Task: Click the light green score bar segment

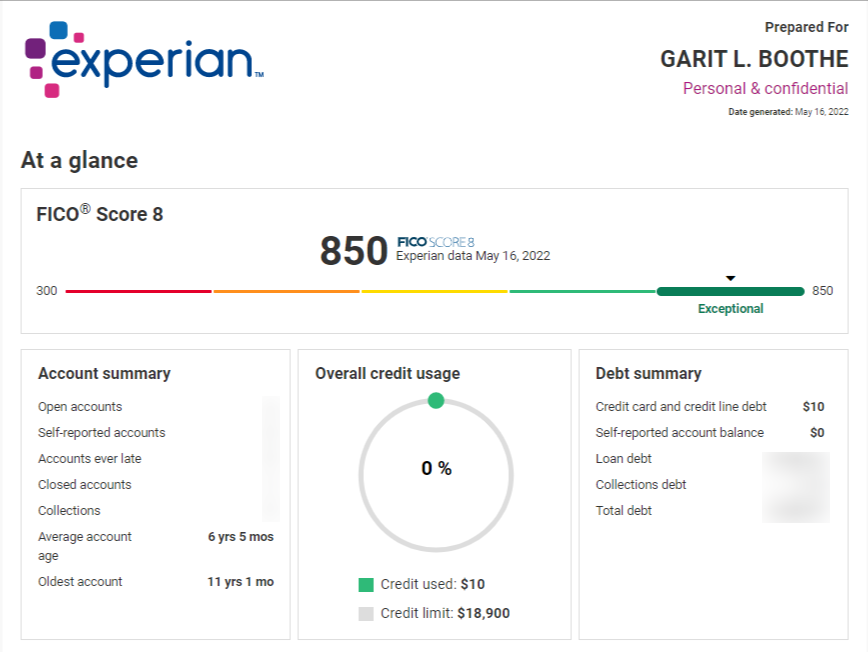Action: click(583, 291)
